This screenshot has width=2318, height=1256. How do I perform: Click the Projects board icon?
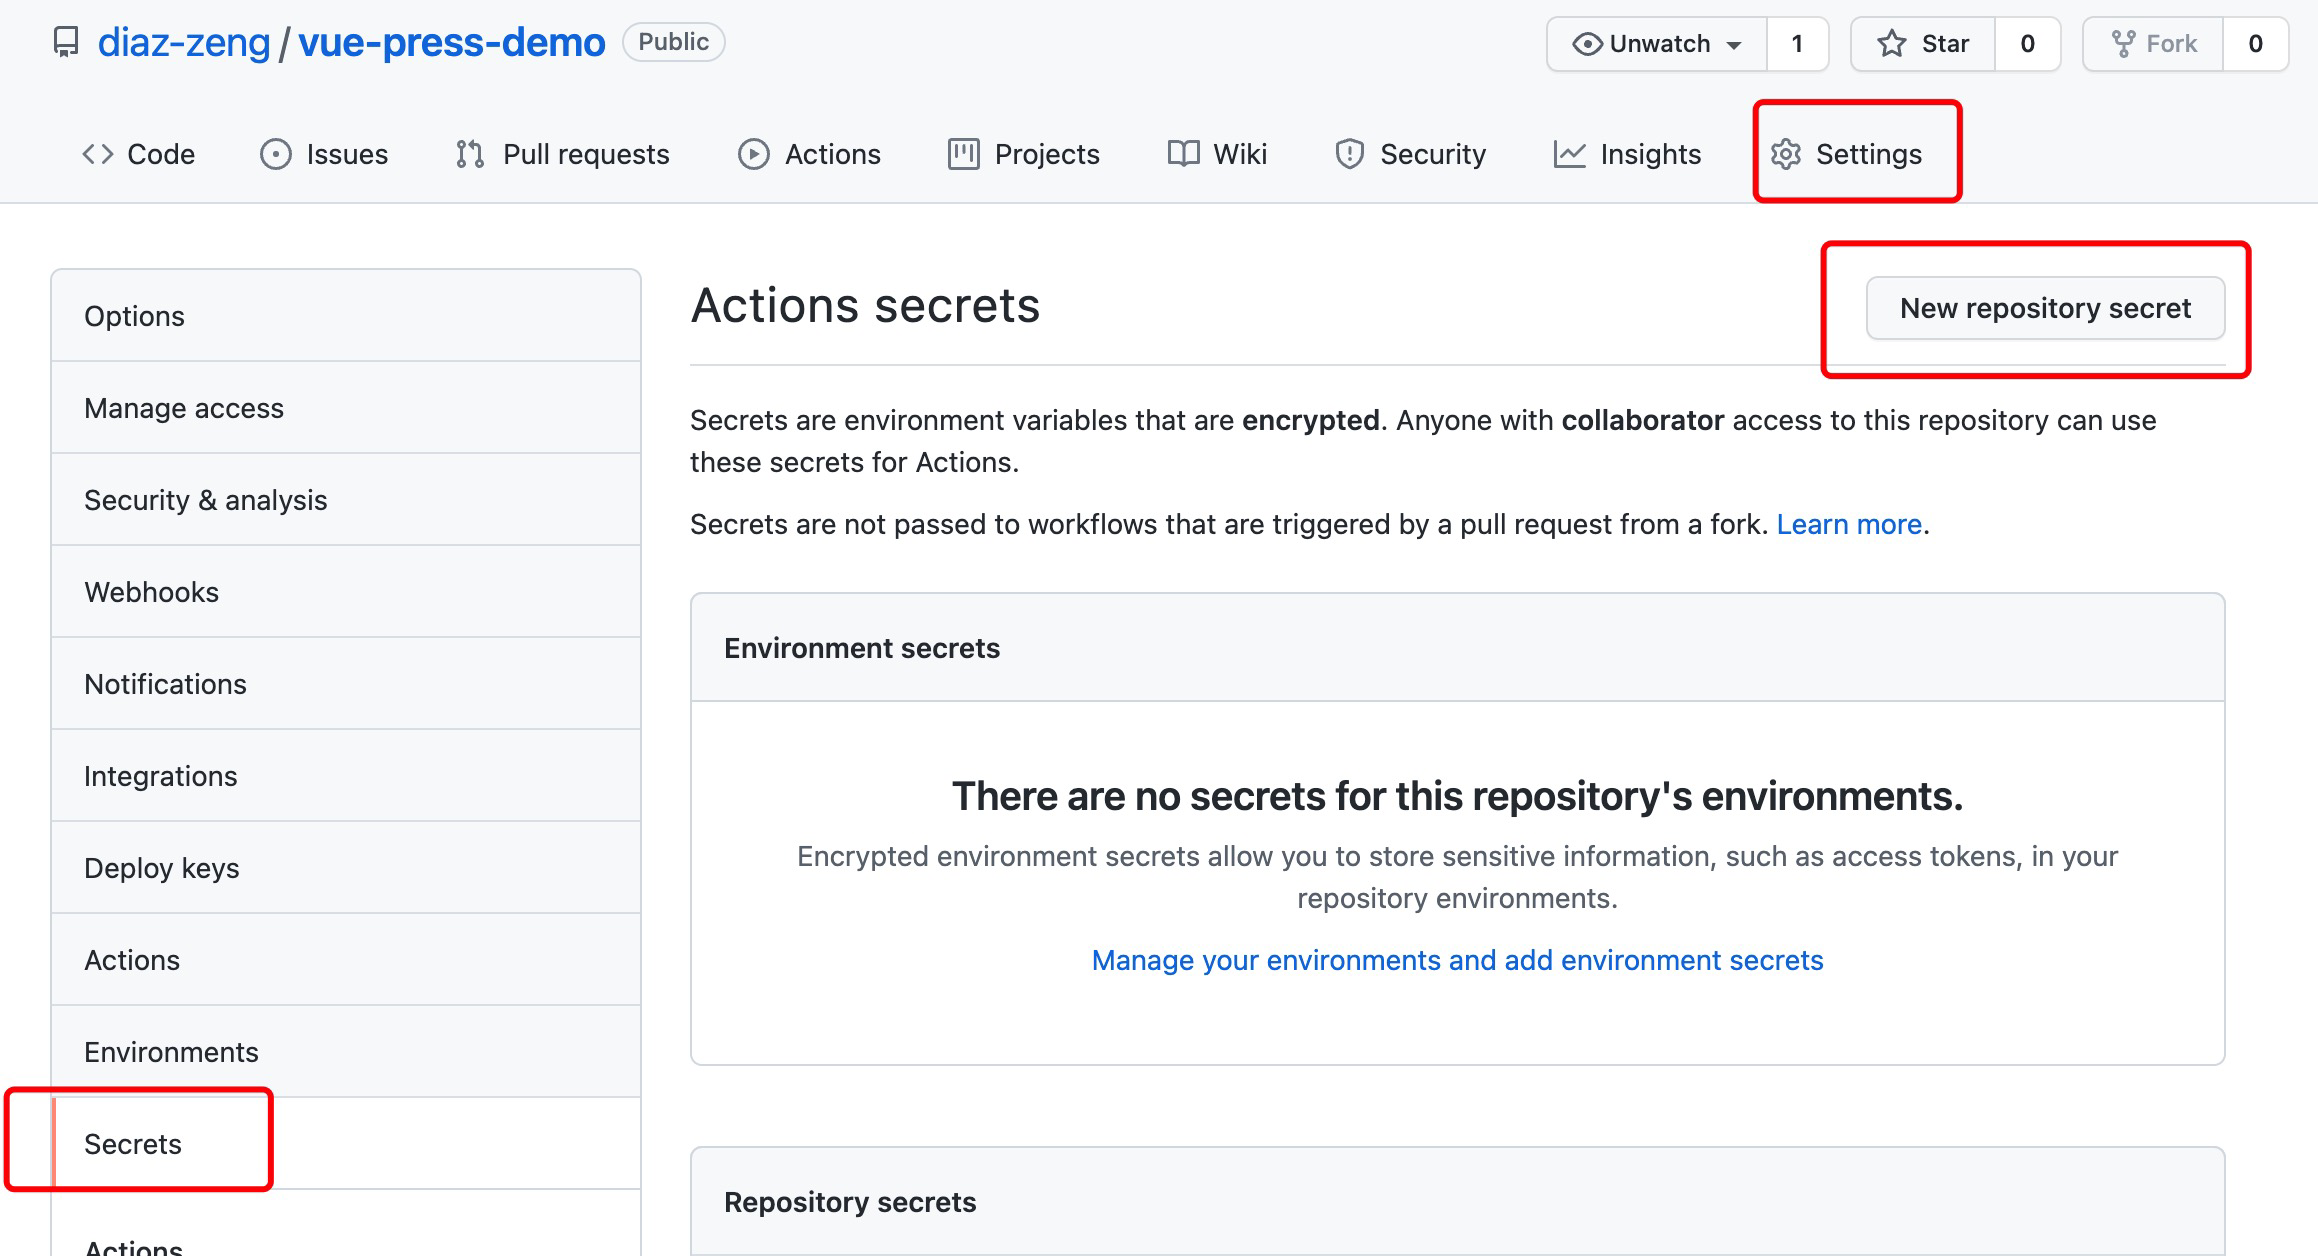pos(963,154)
